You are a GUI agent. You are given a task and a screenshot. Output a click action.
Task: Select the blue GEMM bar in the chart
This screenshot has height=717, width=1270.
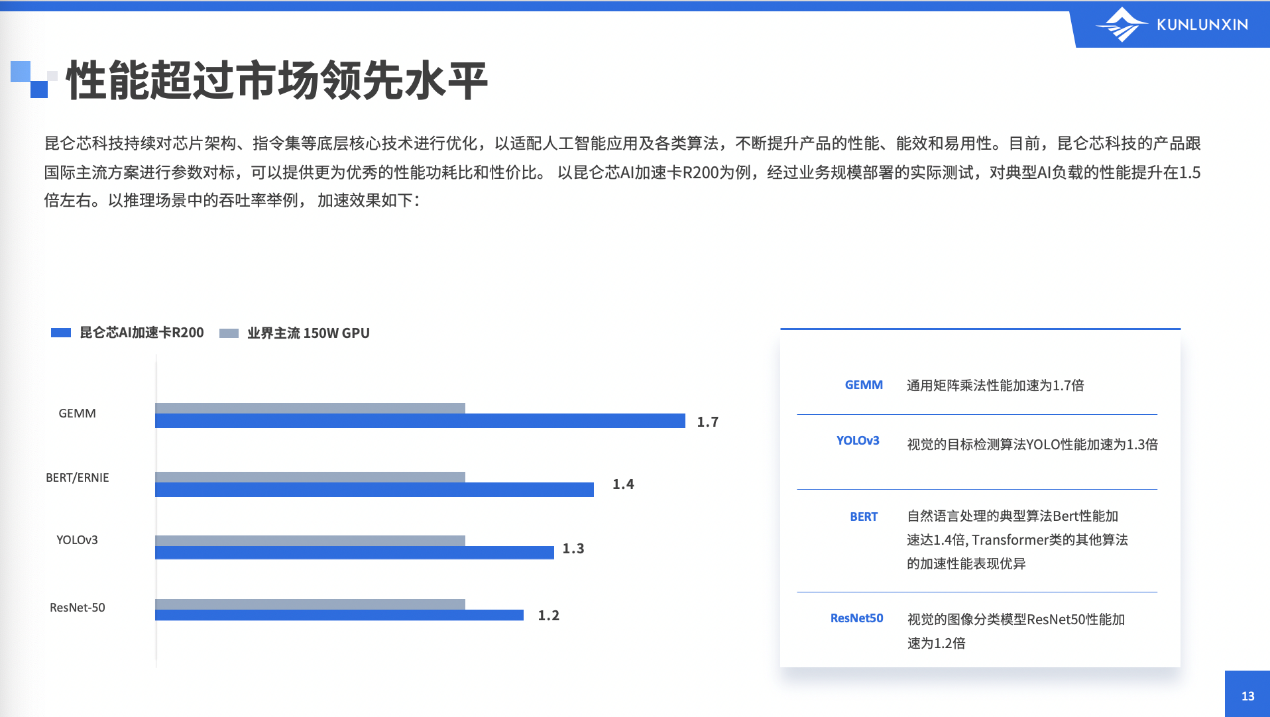419,422
